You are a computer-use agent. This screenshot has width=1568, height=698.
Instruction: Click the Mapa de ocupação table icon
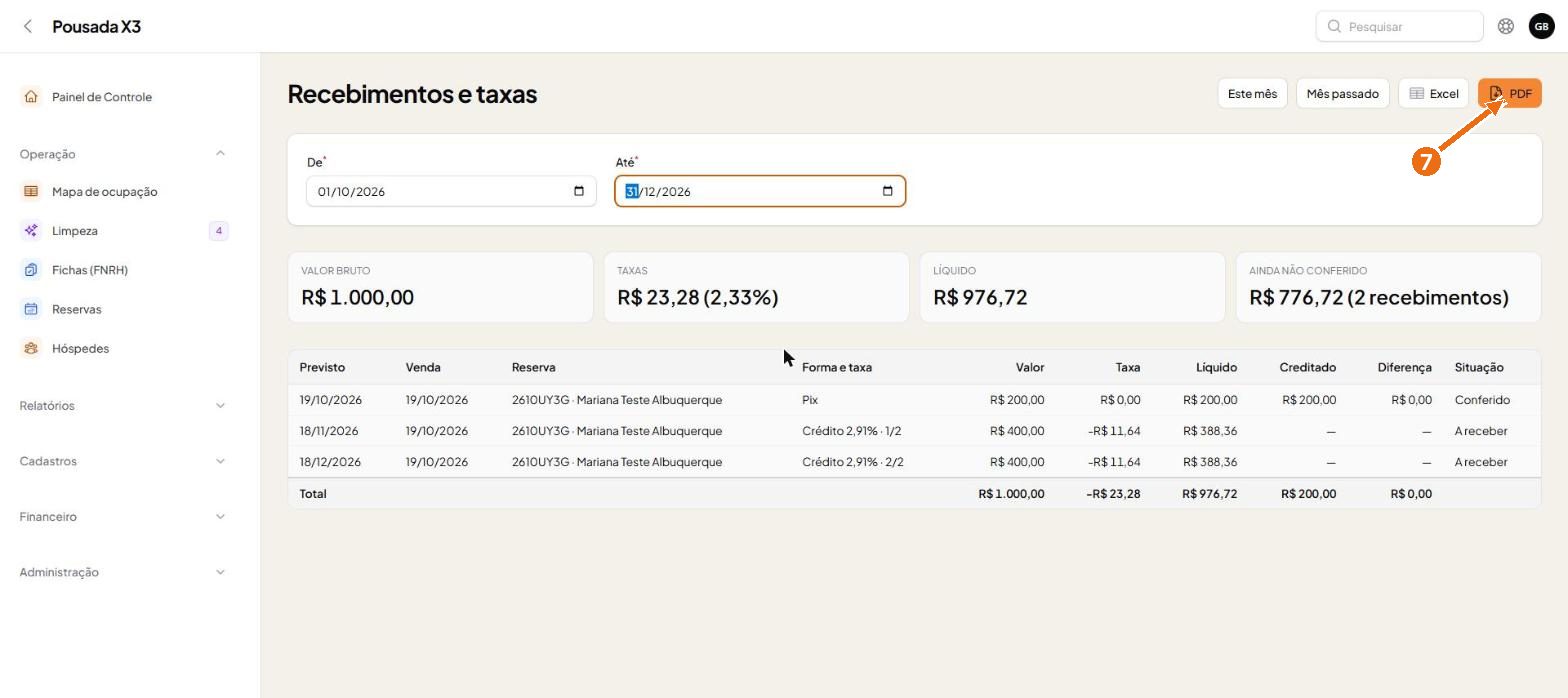(x=31, y=191)
